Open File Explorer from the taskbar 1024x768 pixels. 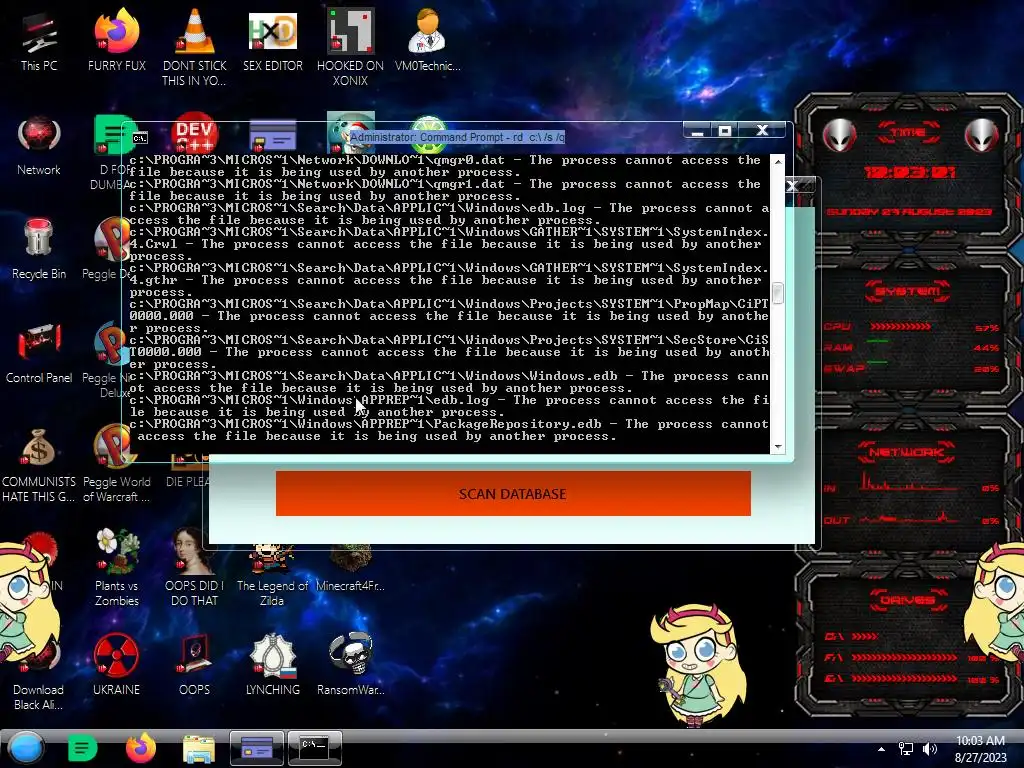(x=199, y=748)
